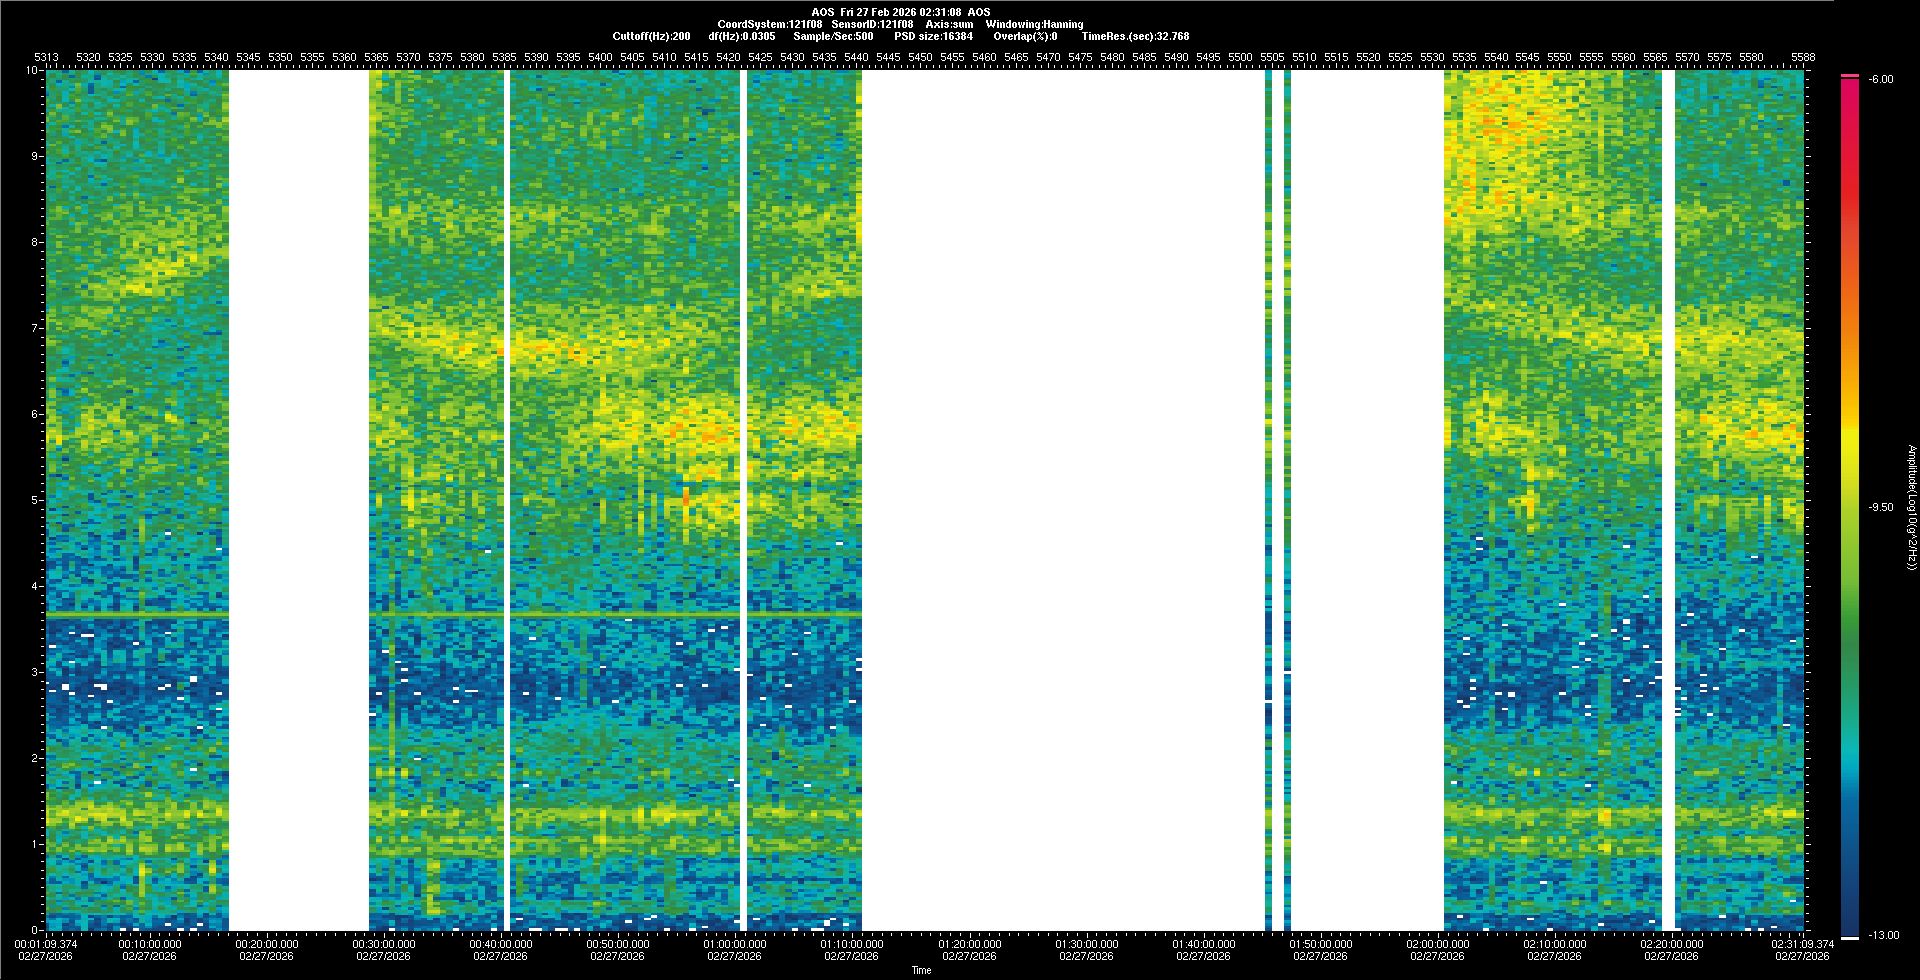Viewport: 1920px width, 980px height.
Task: Click the 5313 start label on top axis
Action: (47, 57)
